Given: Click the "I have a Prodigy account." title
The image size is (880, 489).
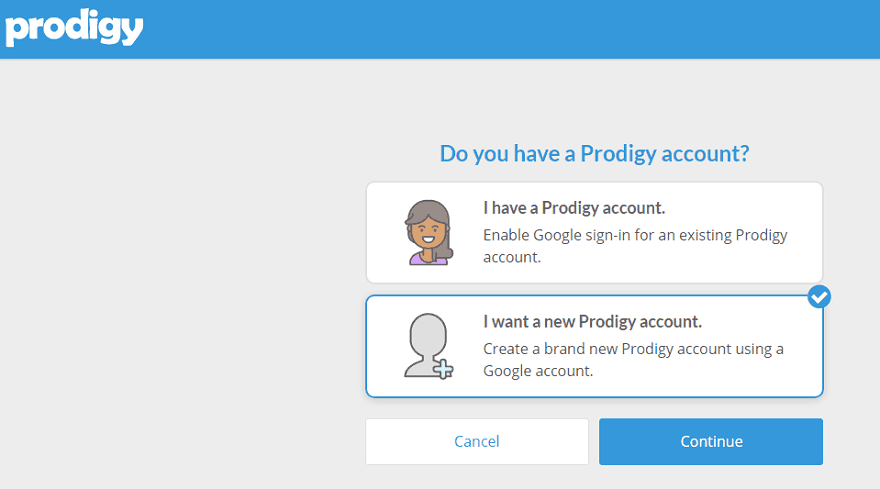Looking at the screenshot, I should (574, 208).
